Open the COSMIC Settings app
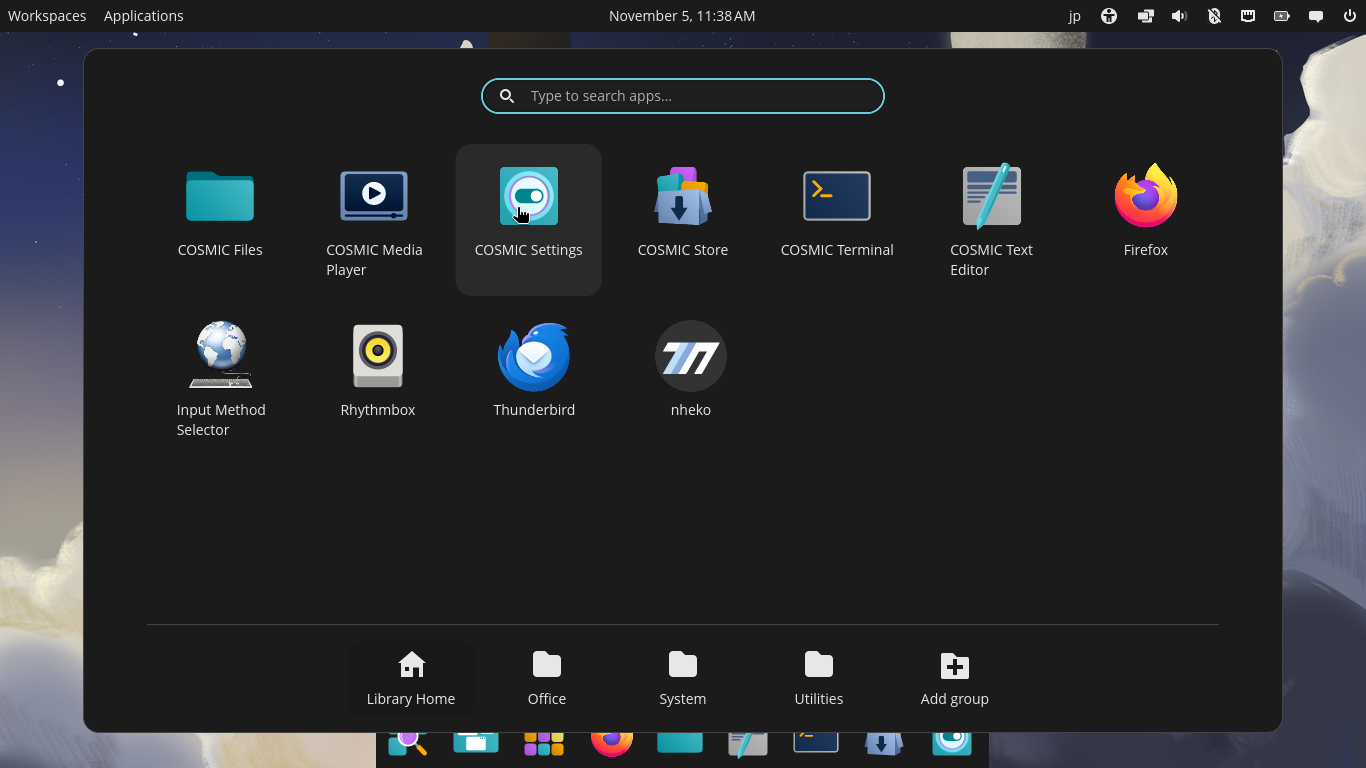This screenshot has height=768, width=1366. (528, 220)
